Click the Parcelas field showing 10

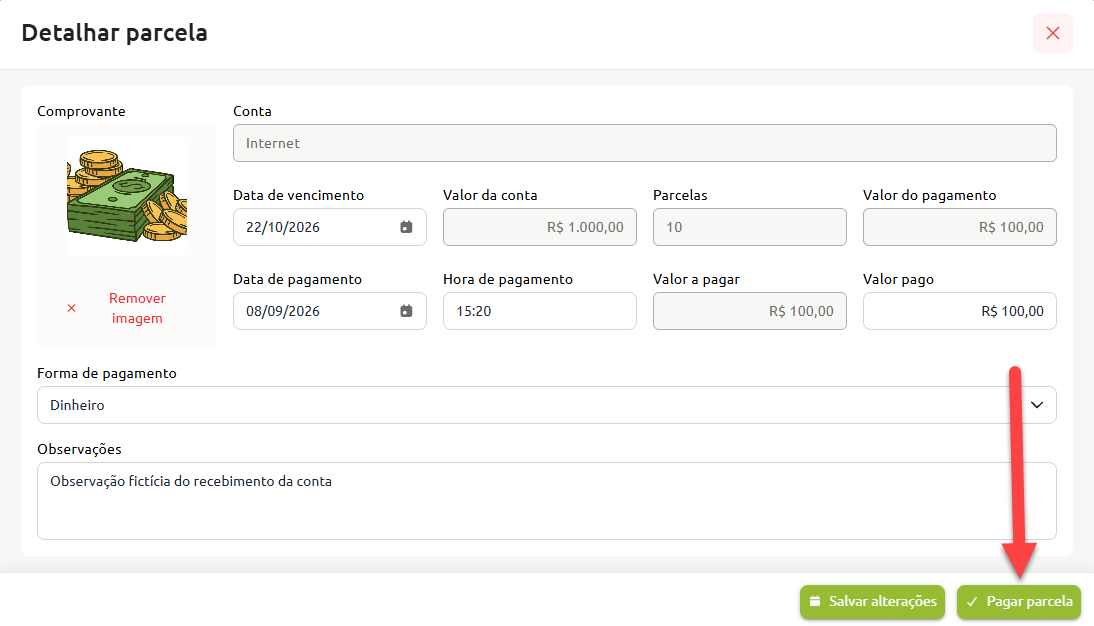point(749,227)
